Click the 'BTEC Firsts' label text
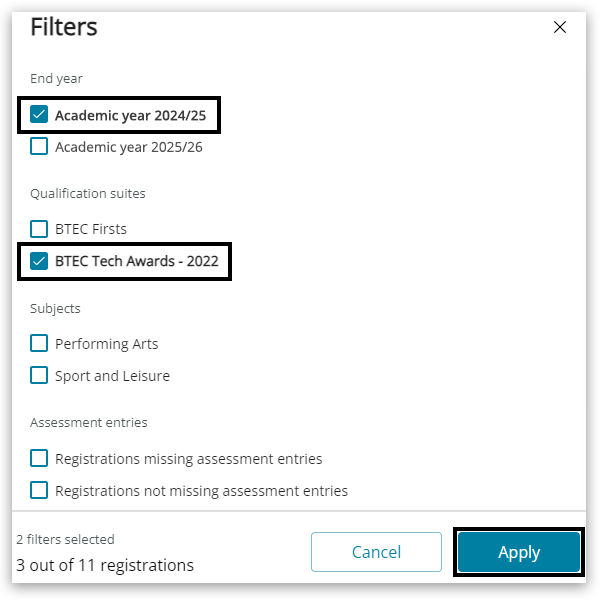This screenshot has width=604, height=601. tap(91, 229)
